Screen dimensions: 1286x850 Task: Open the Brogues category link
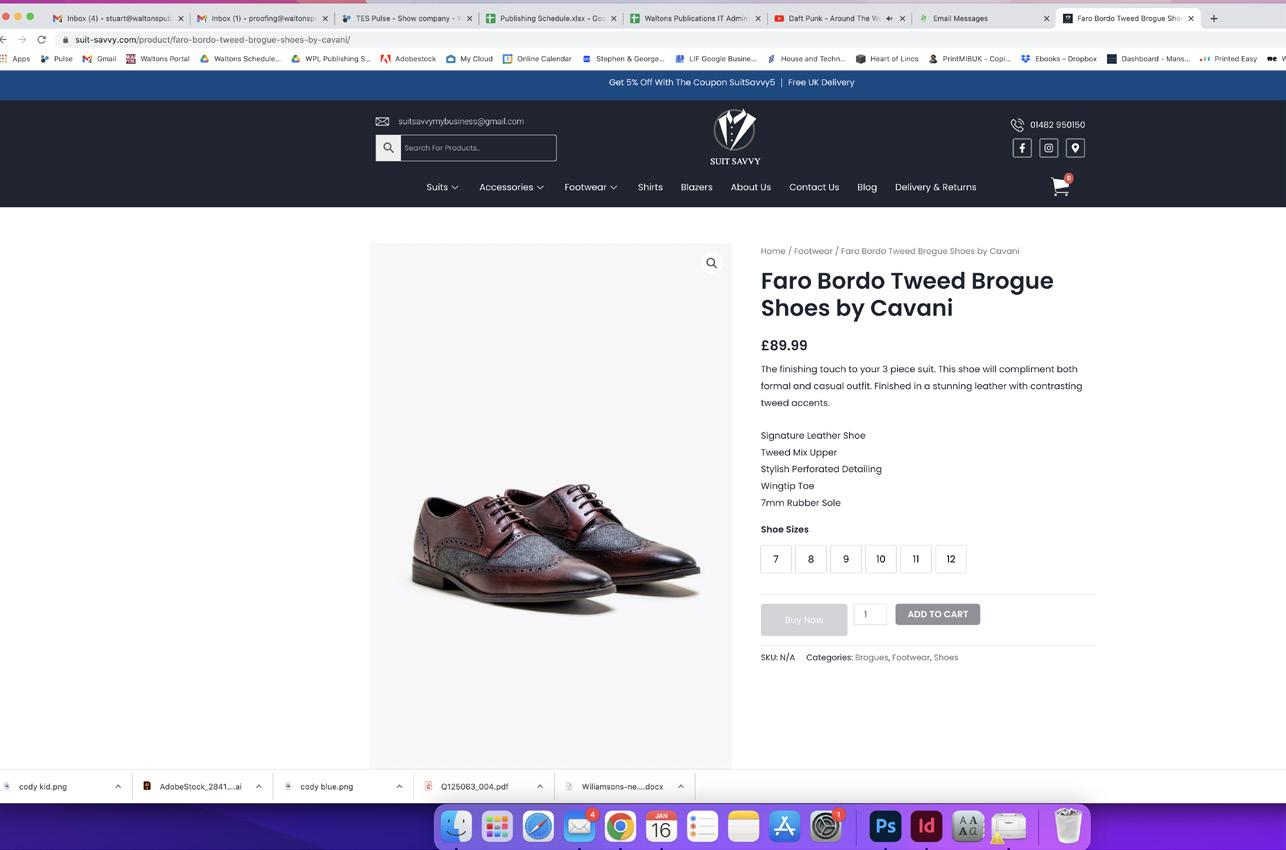tap(871, 658)
